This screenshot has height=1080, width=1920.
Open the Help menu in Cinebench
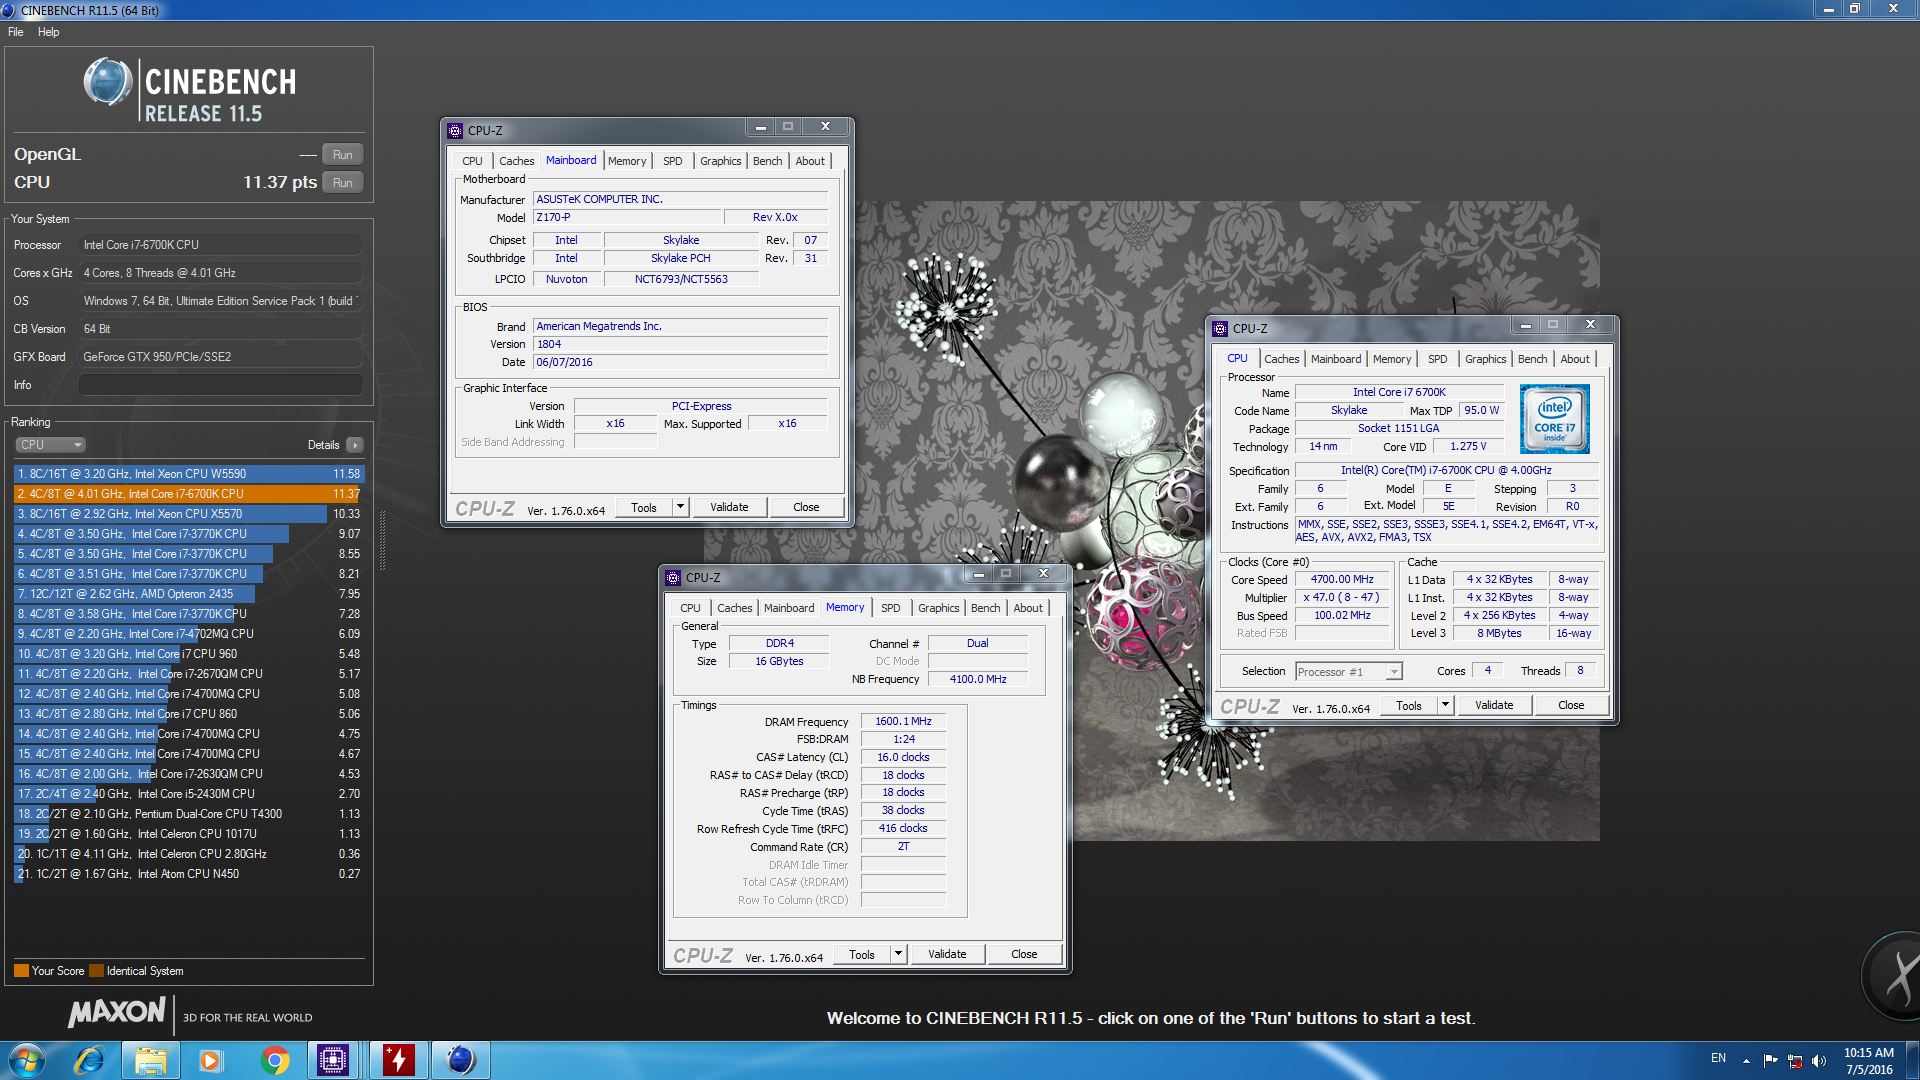(x=48, y=32)
